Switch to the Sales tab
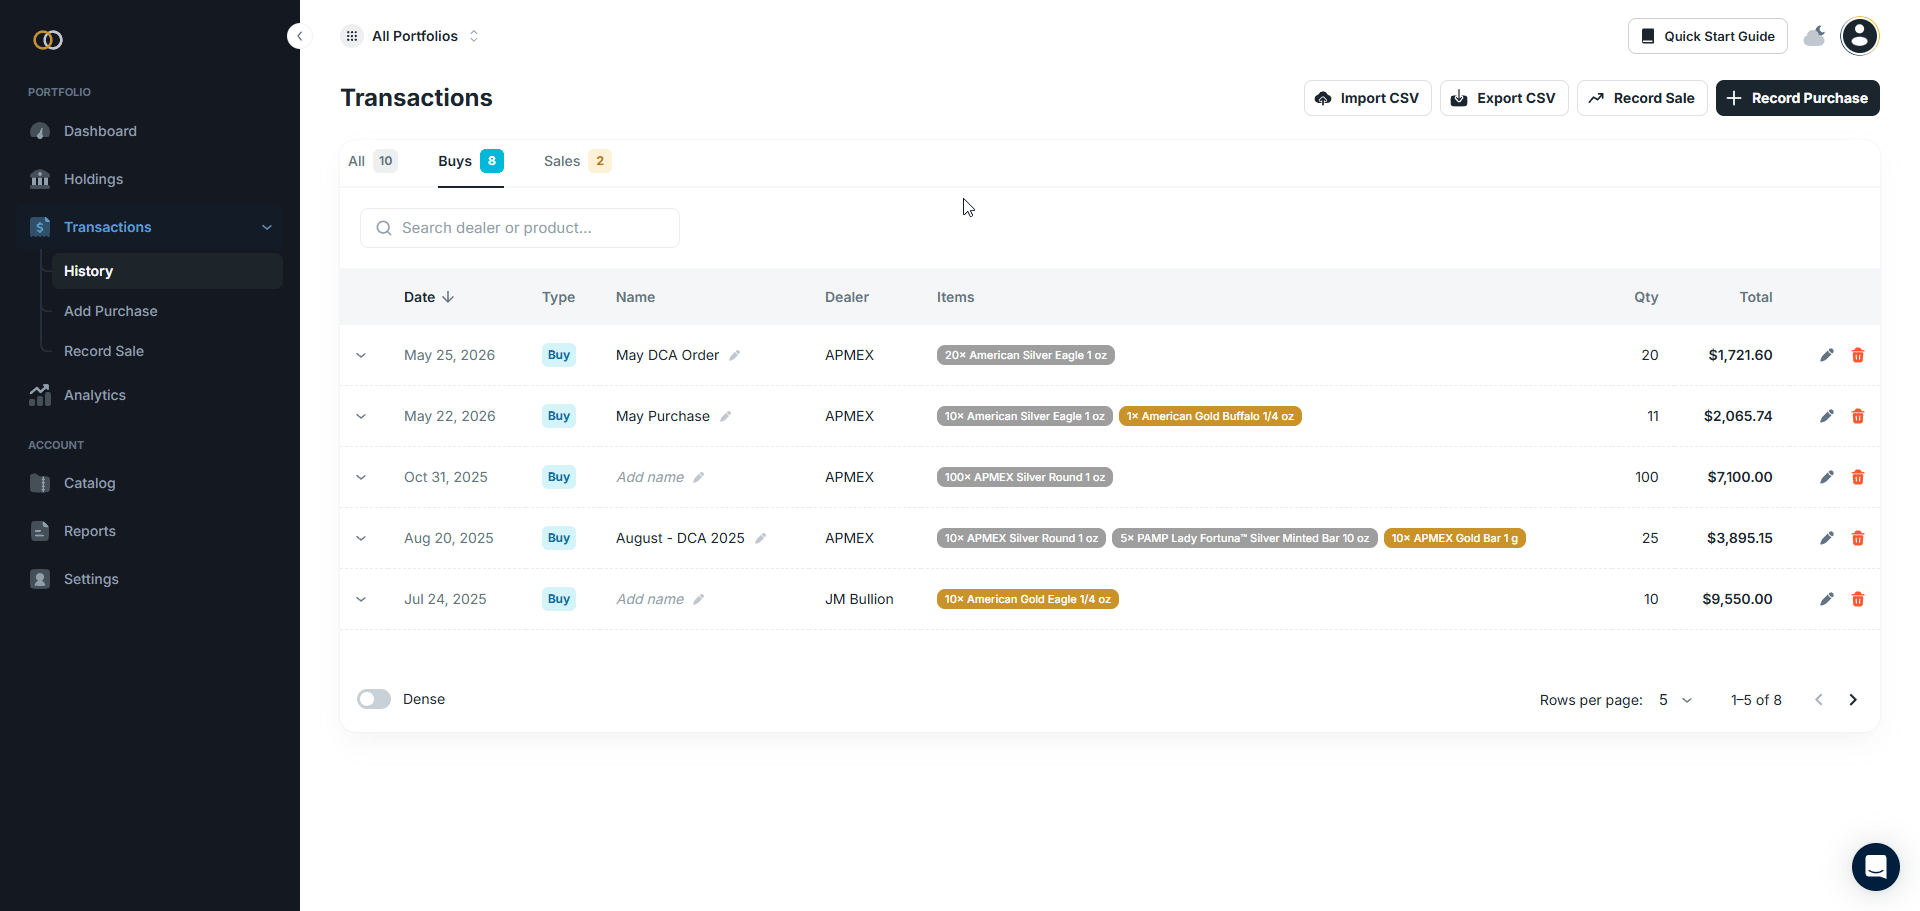 577,161
